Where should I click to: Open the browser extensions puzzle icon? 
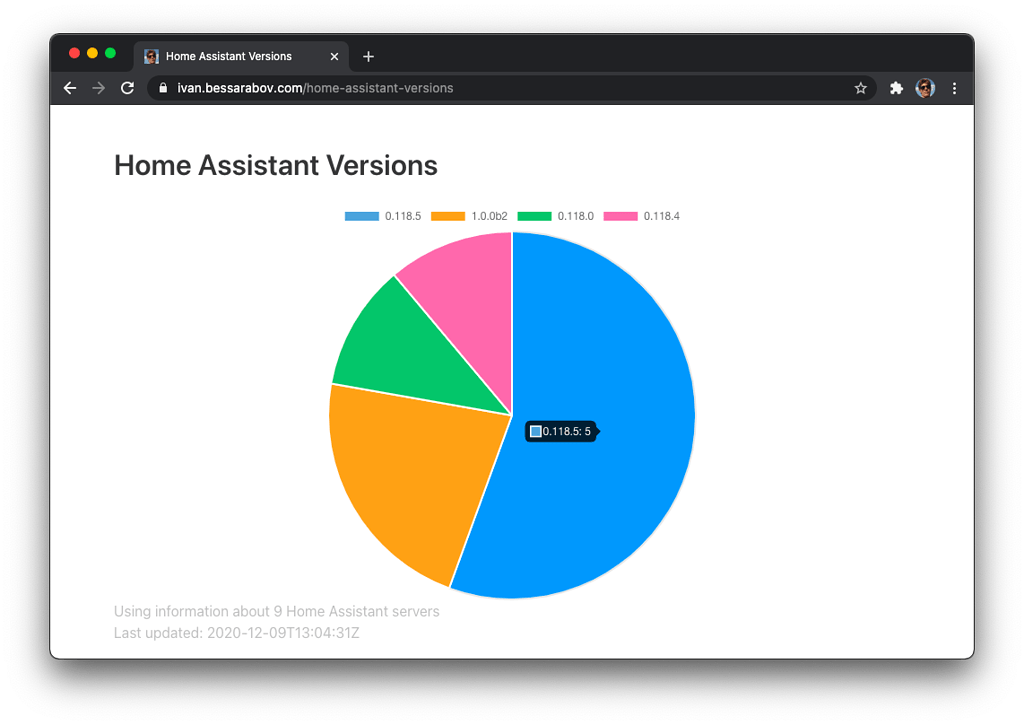coord(896,88)
